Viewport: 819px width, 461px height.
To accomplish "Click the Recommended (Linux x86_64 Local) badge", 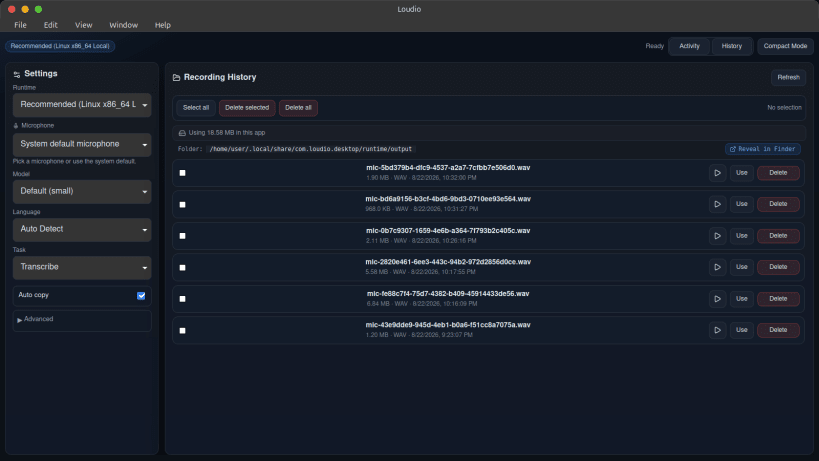I will [x=60, y=46].
